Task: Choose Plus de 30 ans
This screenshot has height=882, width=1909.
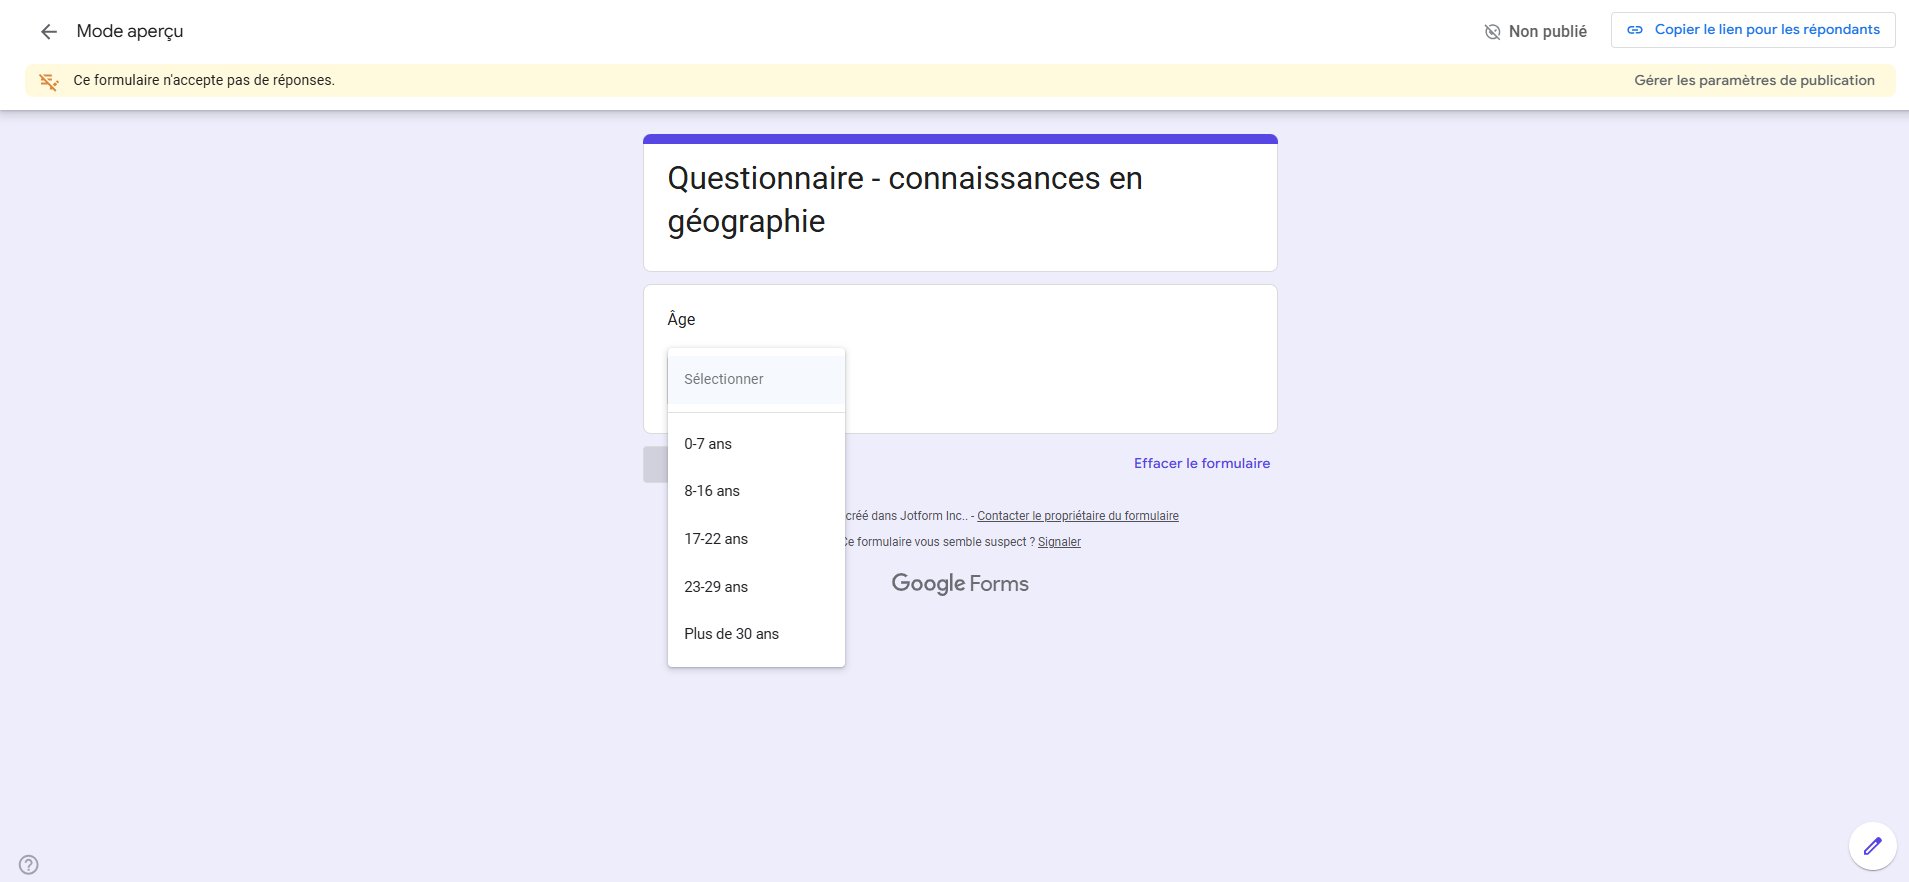Action: coord(756,634)
